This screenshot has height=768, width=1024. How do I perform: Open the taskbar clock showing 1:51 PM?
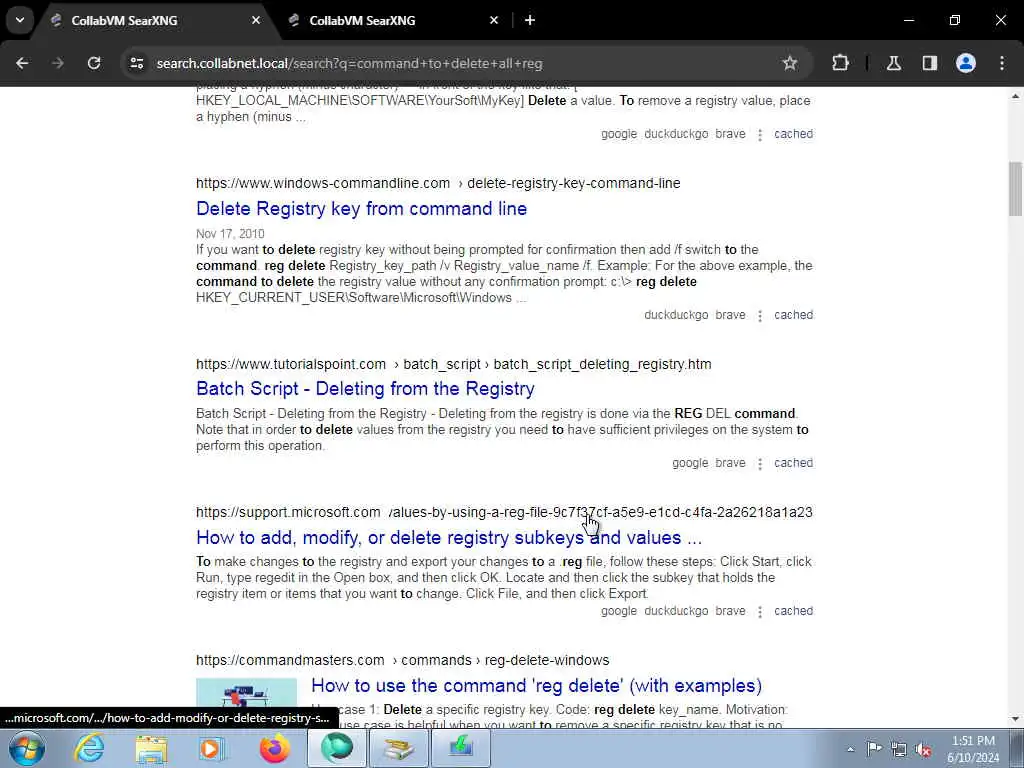click(x=973, y=749)
